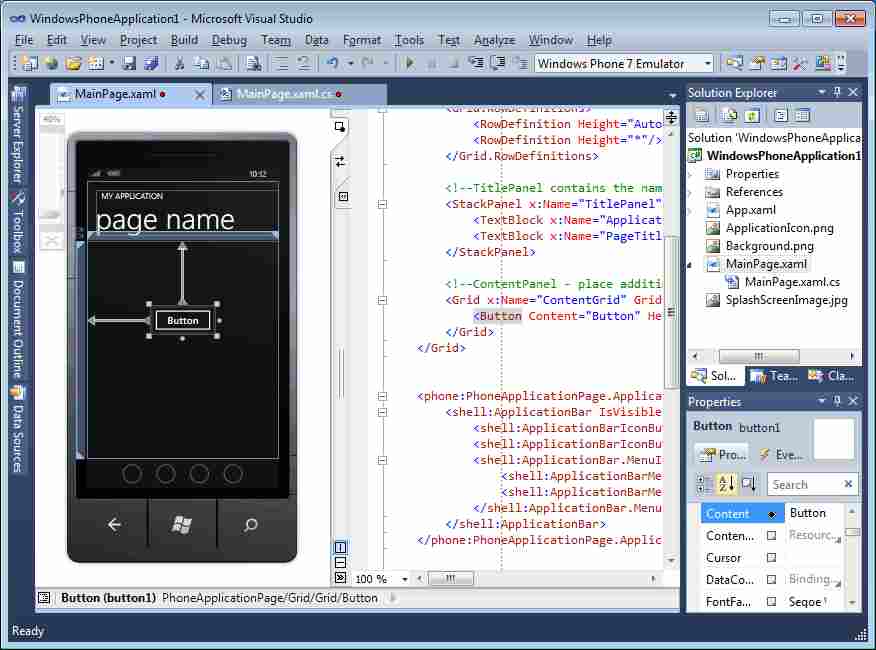The width and height of the screenshot is (876, 650).
Task: Open the Windows Phone 7 Emulator dropdown
Action: pos(707,64)
